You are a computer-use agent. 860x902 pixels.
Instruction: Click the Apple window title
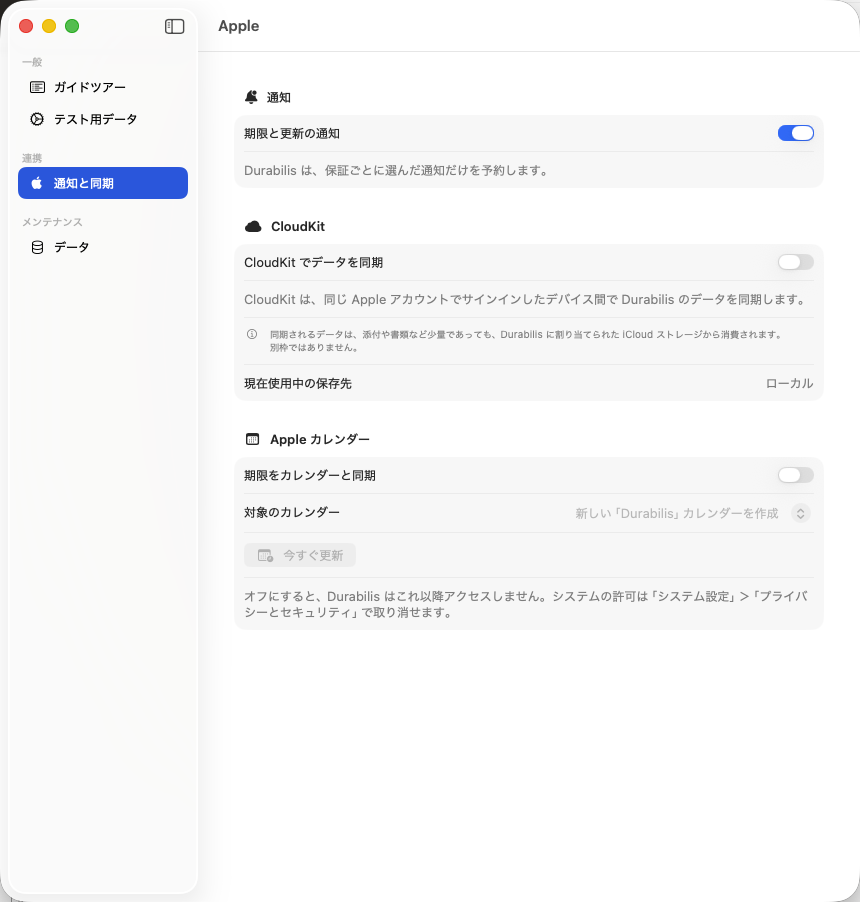239,26
